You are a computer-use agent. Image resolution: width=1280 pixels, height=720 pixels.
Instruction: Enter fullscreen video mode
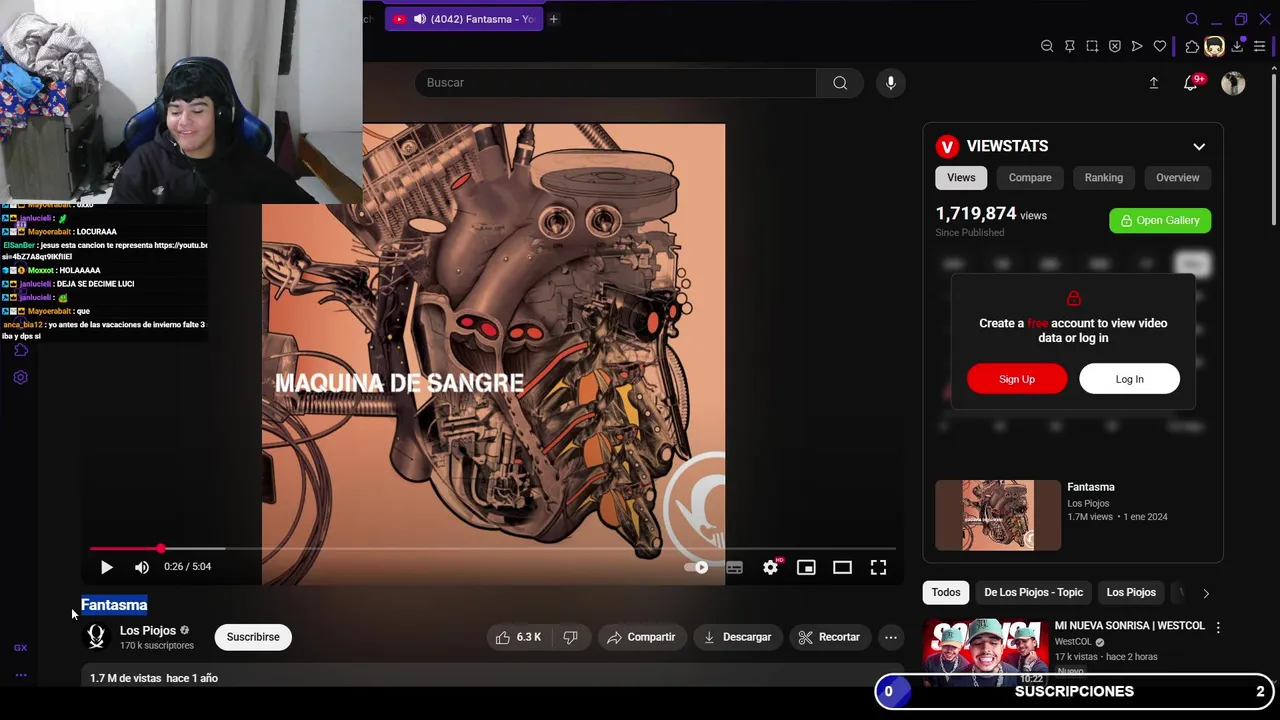(x=878, y=567)
